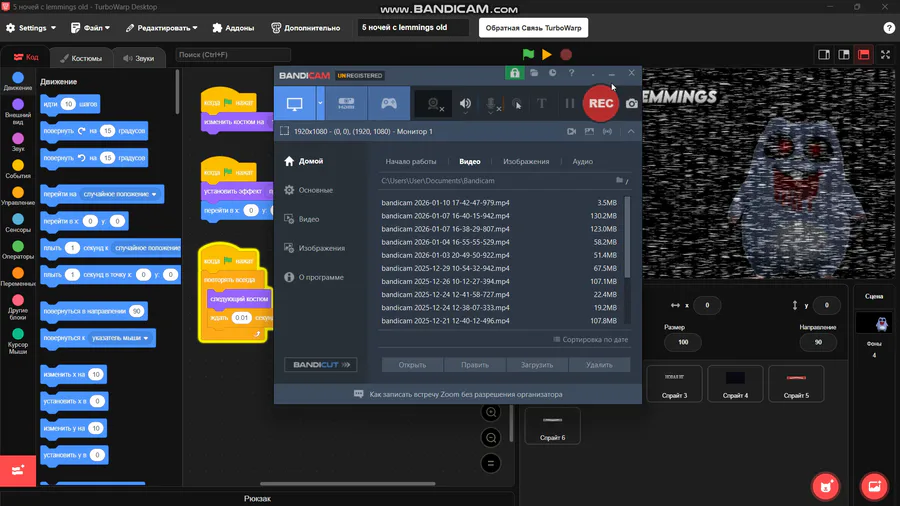Open the О программе section
This screenshot has width=900, height=506.
tap(314, 277)
